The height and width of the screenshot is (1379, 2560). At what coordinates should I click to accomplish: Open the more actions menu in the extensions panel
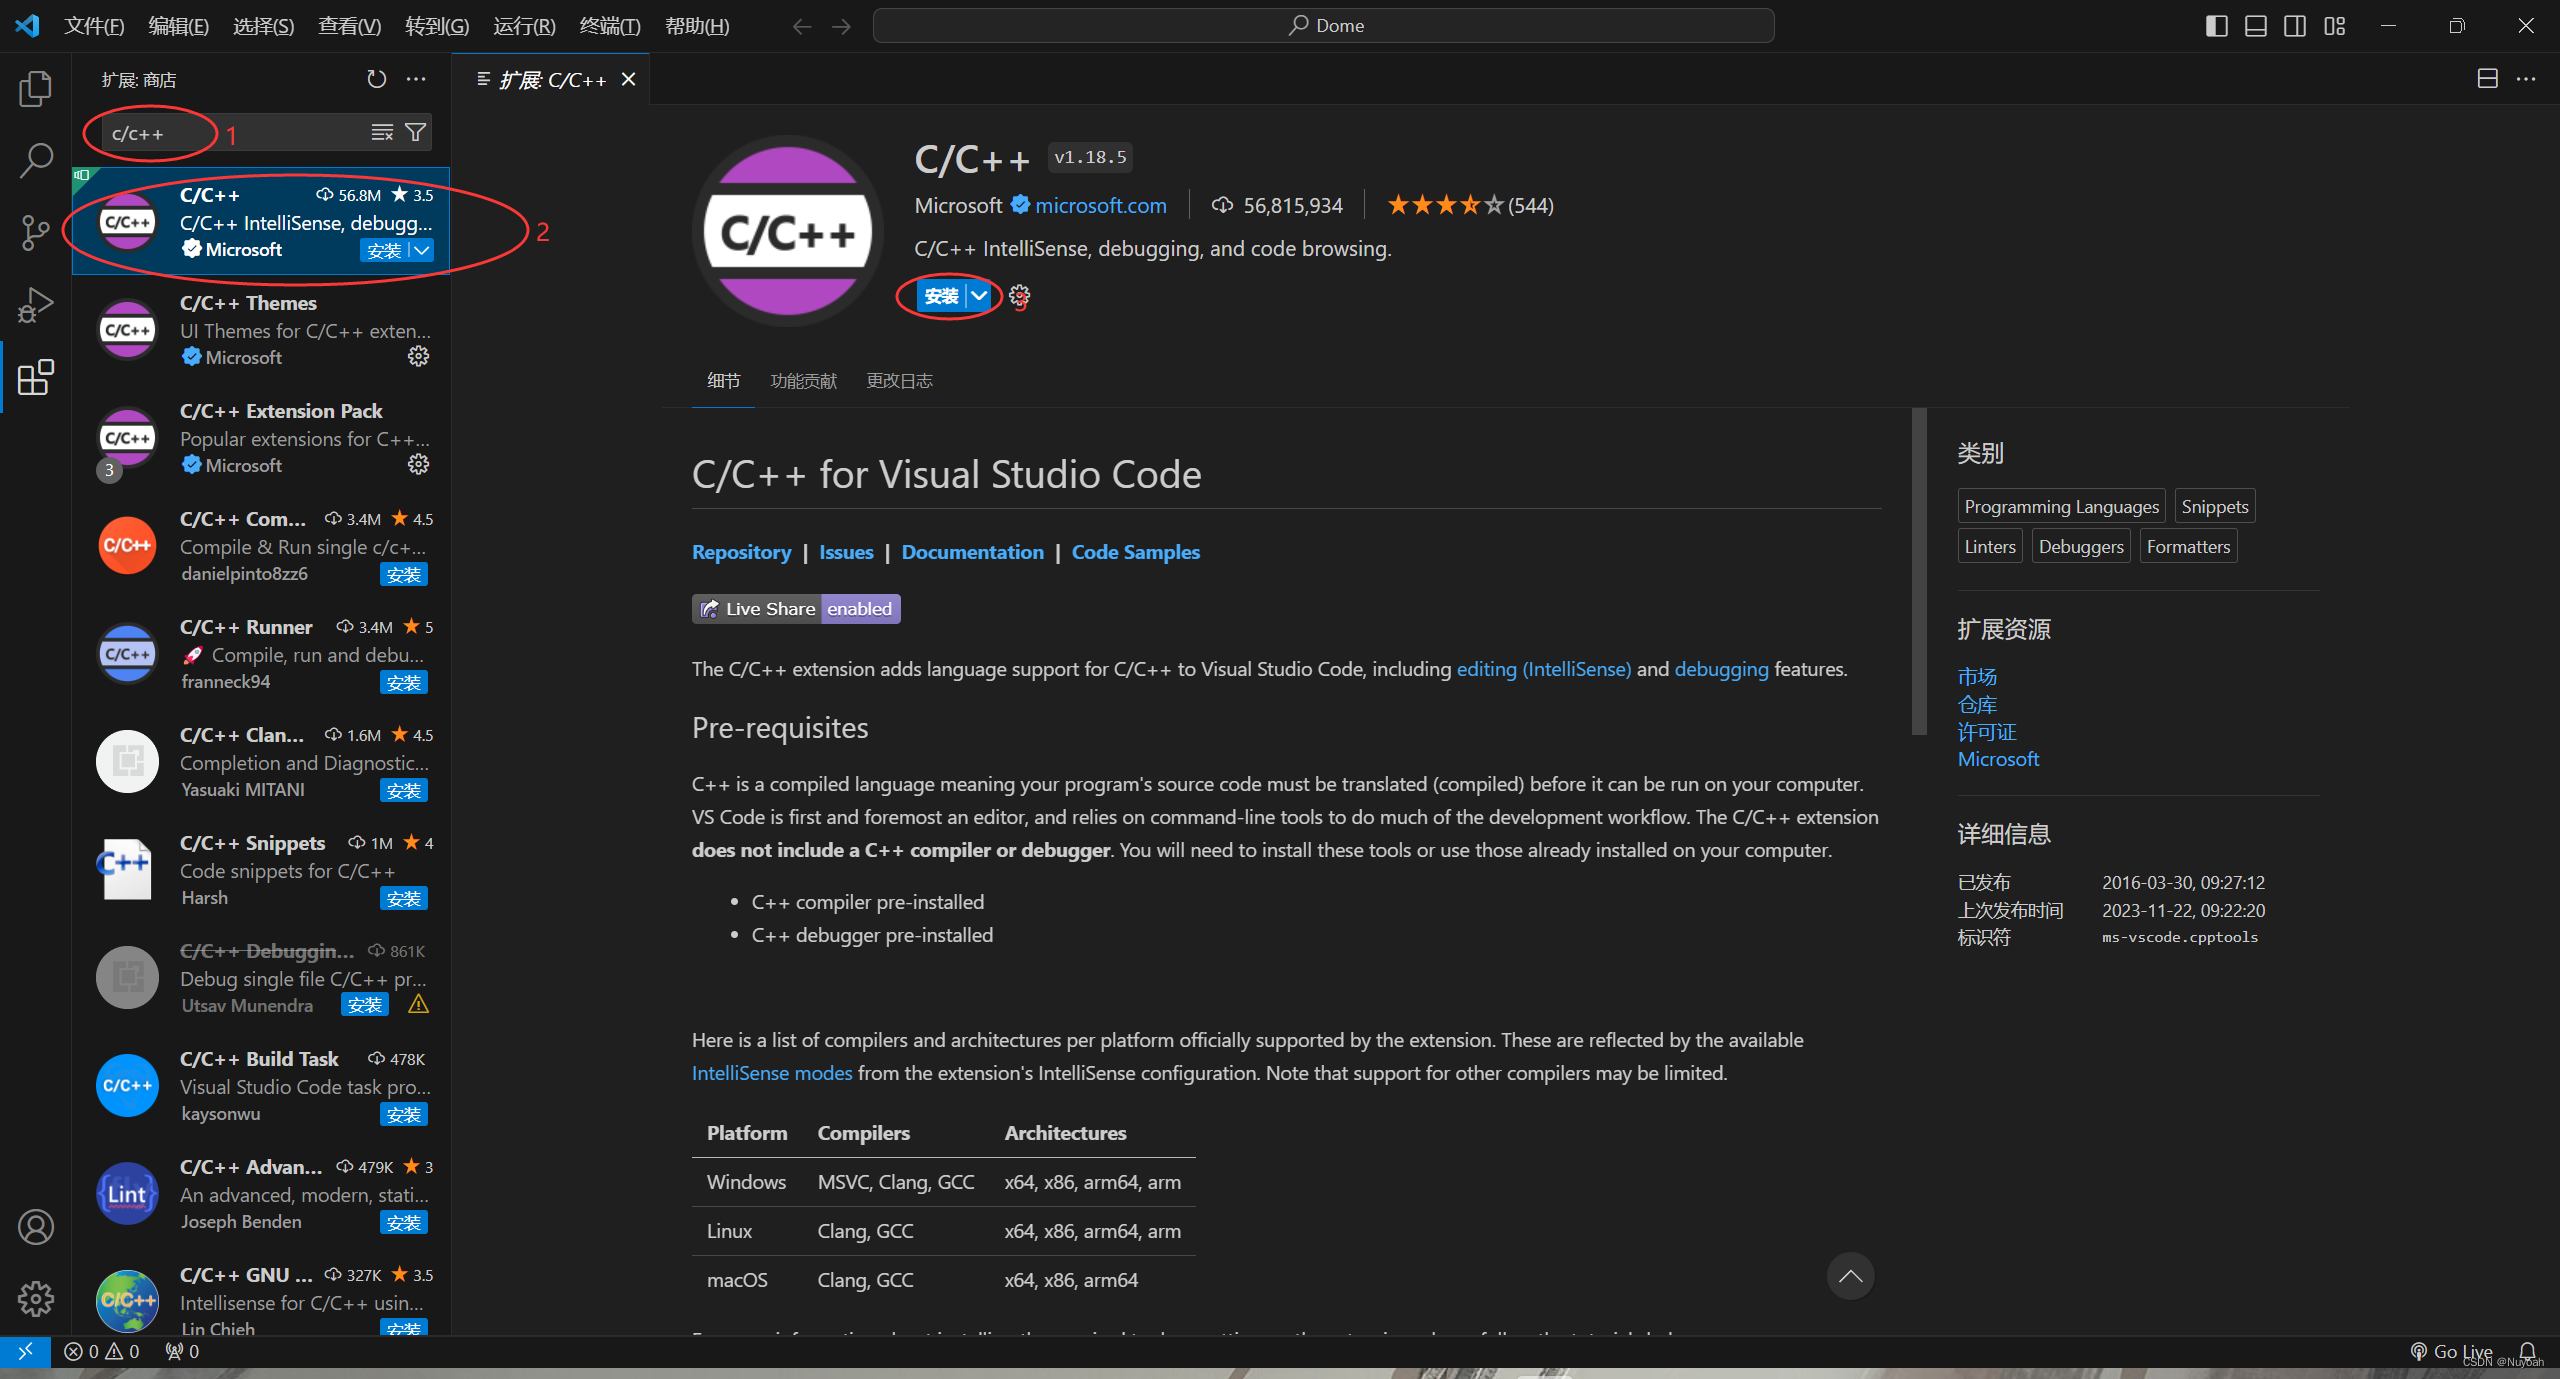click(417, 79)
